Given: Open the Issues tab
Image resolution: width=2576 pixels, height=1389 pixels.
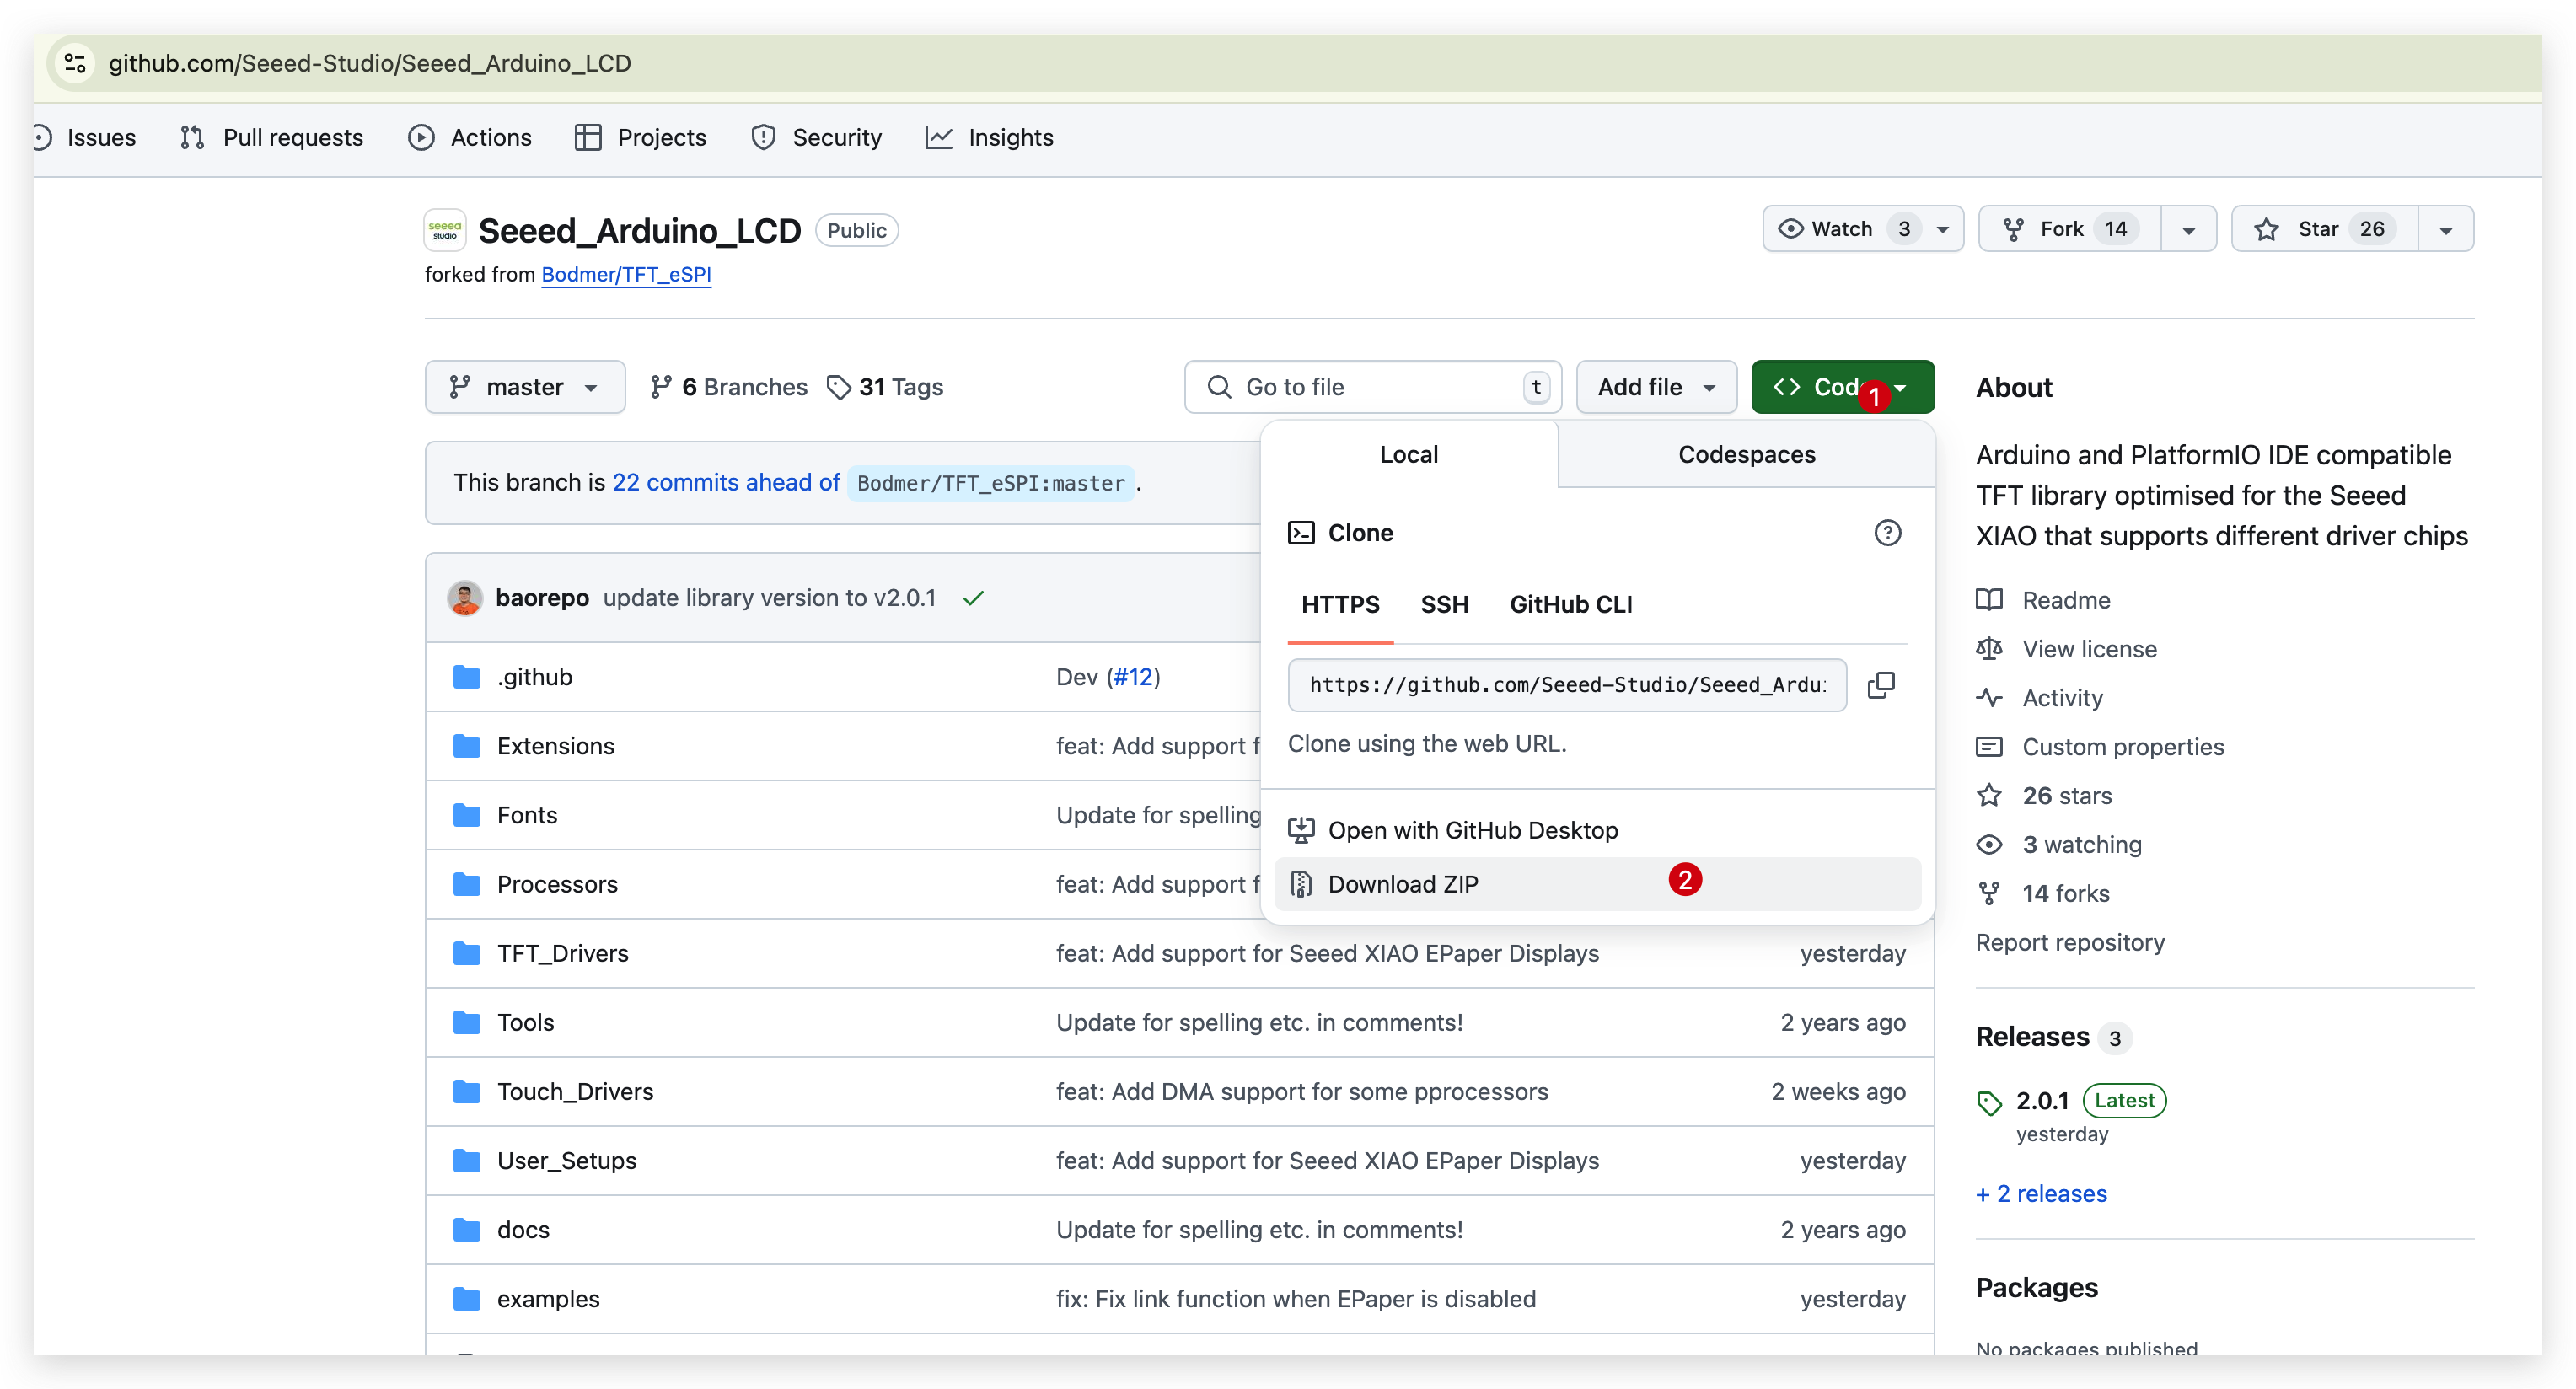Looking at the screenshot, I should [85, 137].
